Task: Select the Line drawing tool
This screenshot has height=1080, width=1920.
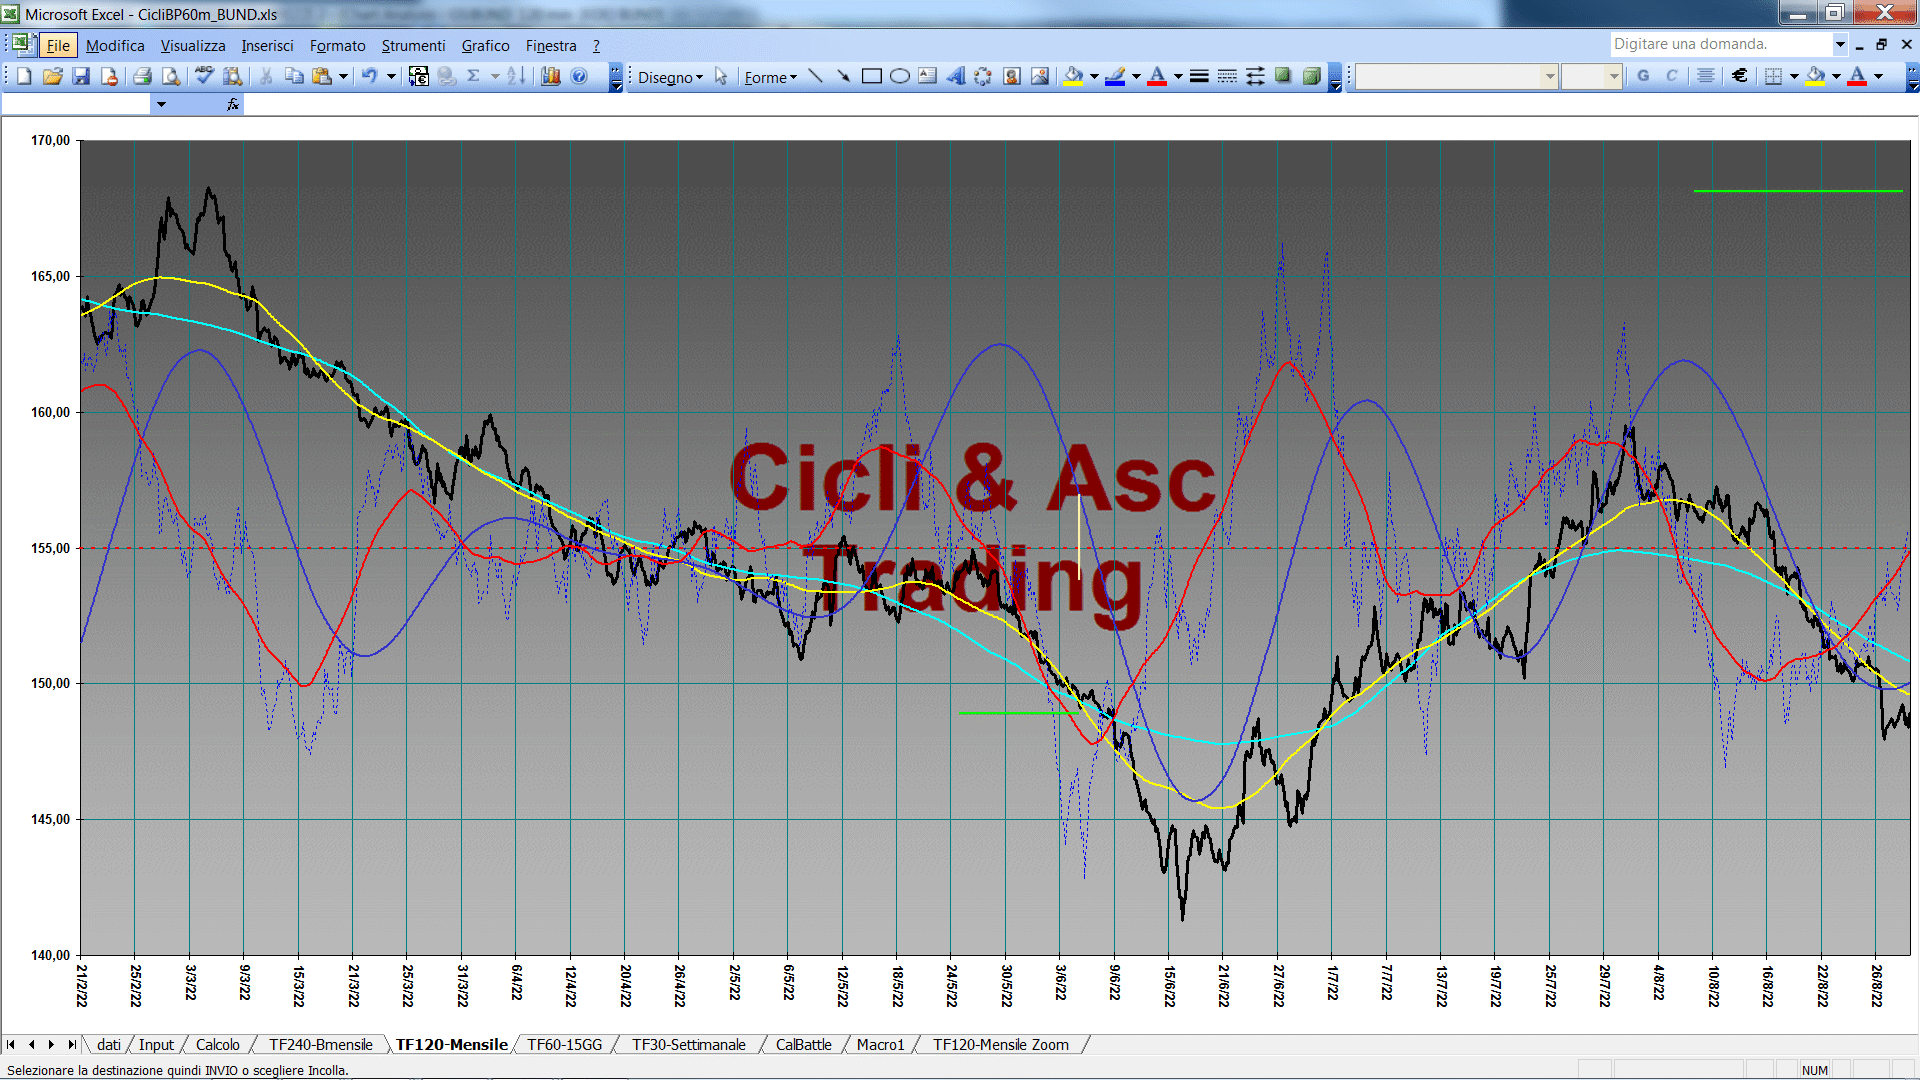Action: click(815, 76)
